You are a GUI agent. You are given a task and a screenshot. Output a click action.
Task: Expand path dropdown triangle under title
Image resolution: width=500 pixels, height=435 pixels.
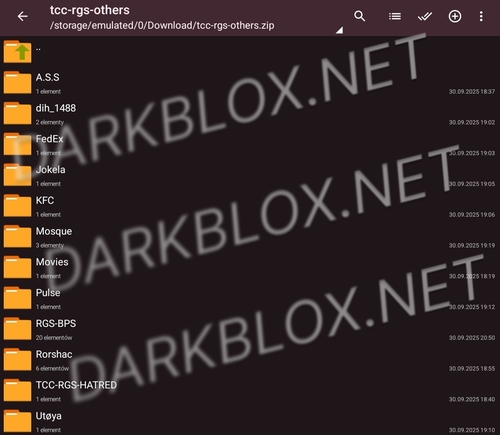pyautogui.click(x=339, y=30)
